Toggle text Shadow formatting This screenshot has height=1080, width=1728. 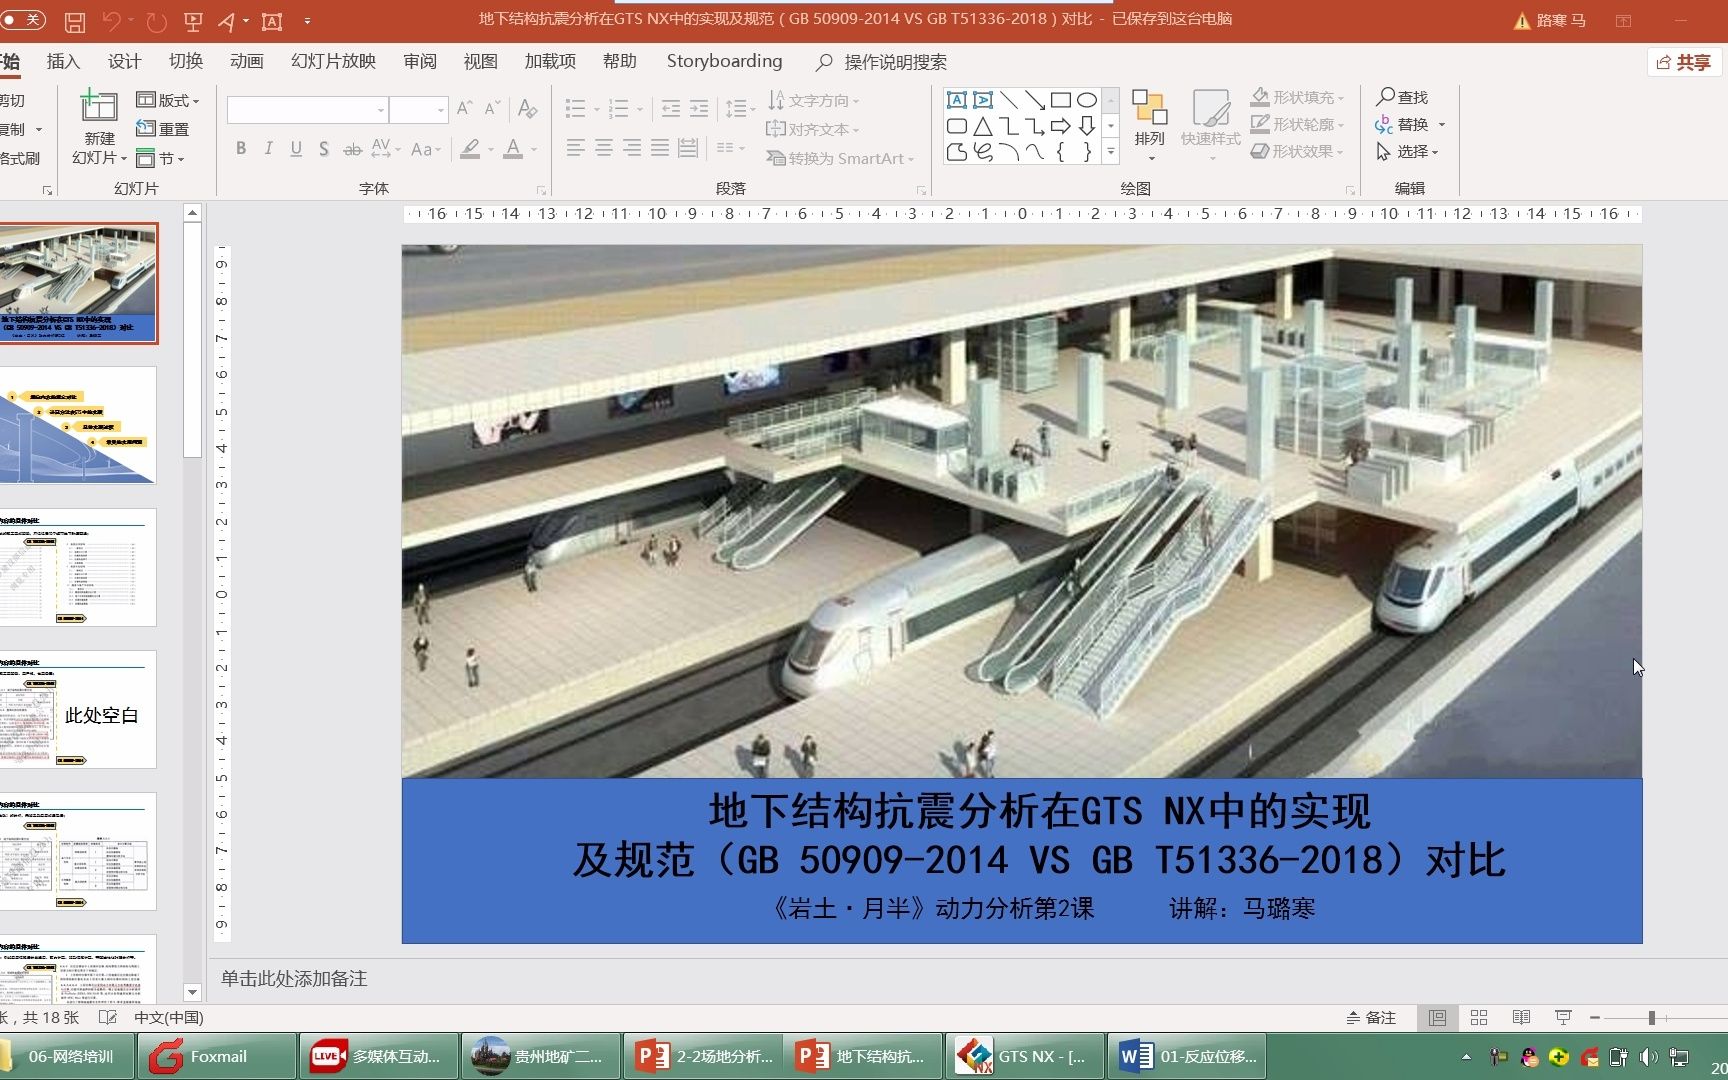324,149
